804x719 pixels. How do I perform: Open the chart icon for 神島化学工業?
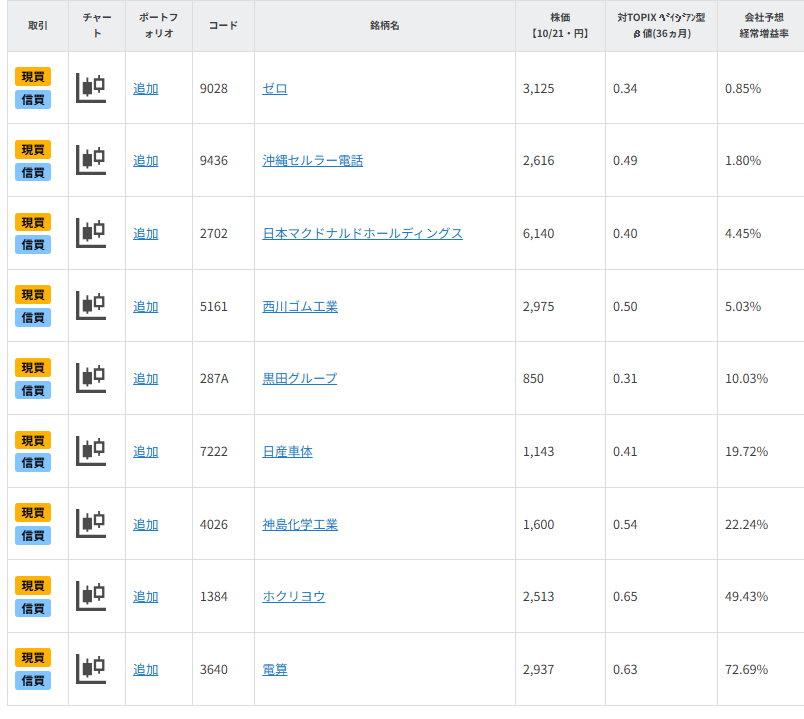pyautogui.click(x=91, y=524)
